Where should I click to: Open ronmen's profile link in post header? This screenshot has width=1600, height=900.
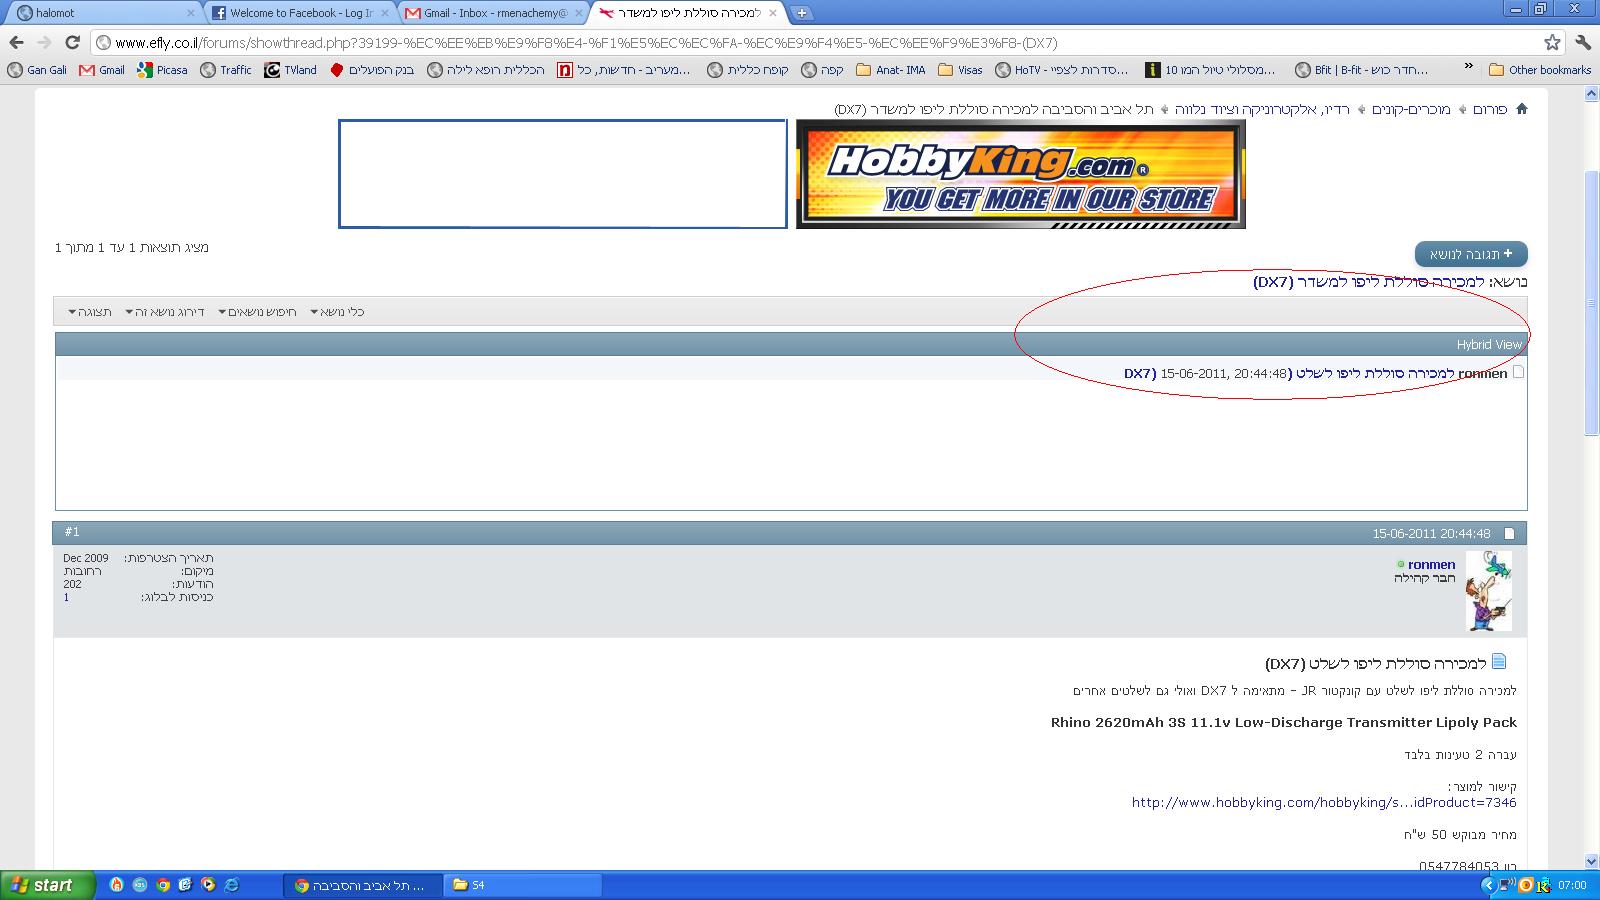pos(1431,565)
